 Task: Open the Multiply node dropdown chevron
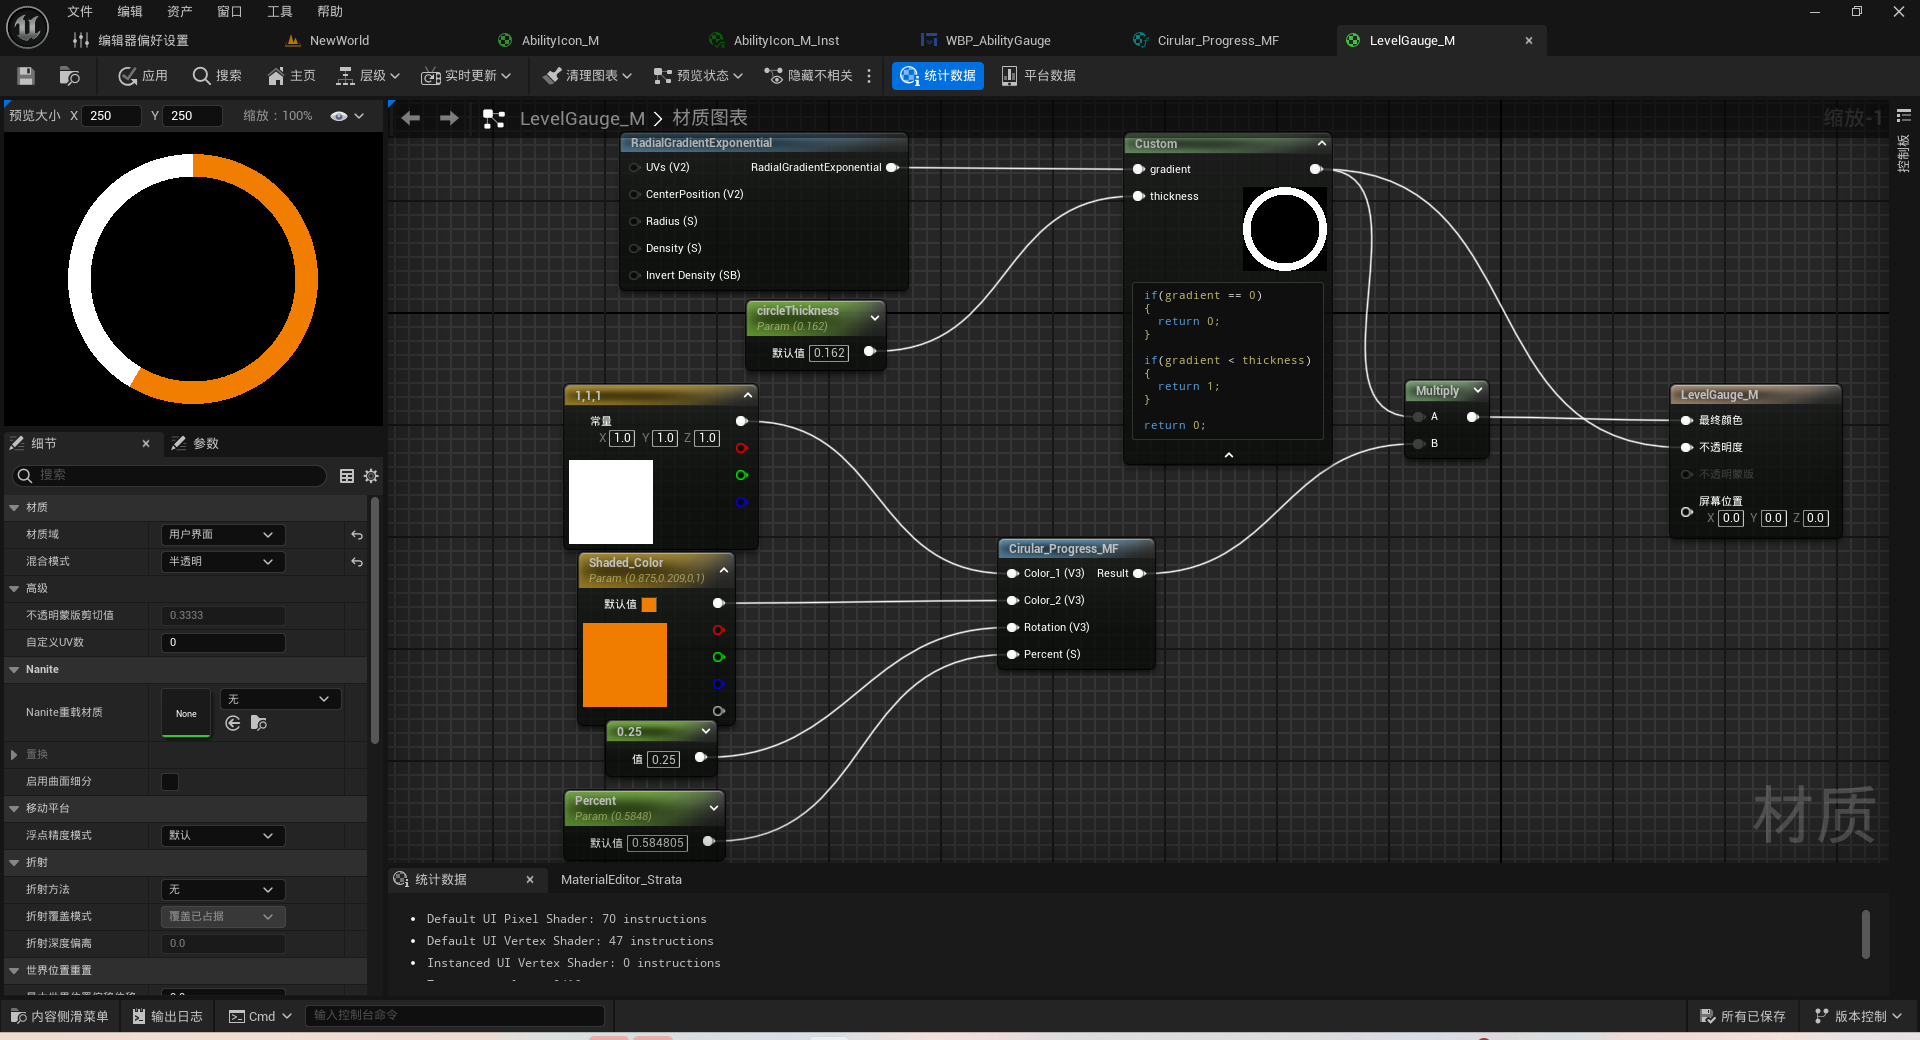(x=1477, y=390)
